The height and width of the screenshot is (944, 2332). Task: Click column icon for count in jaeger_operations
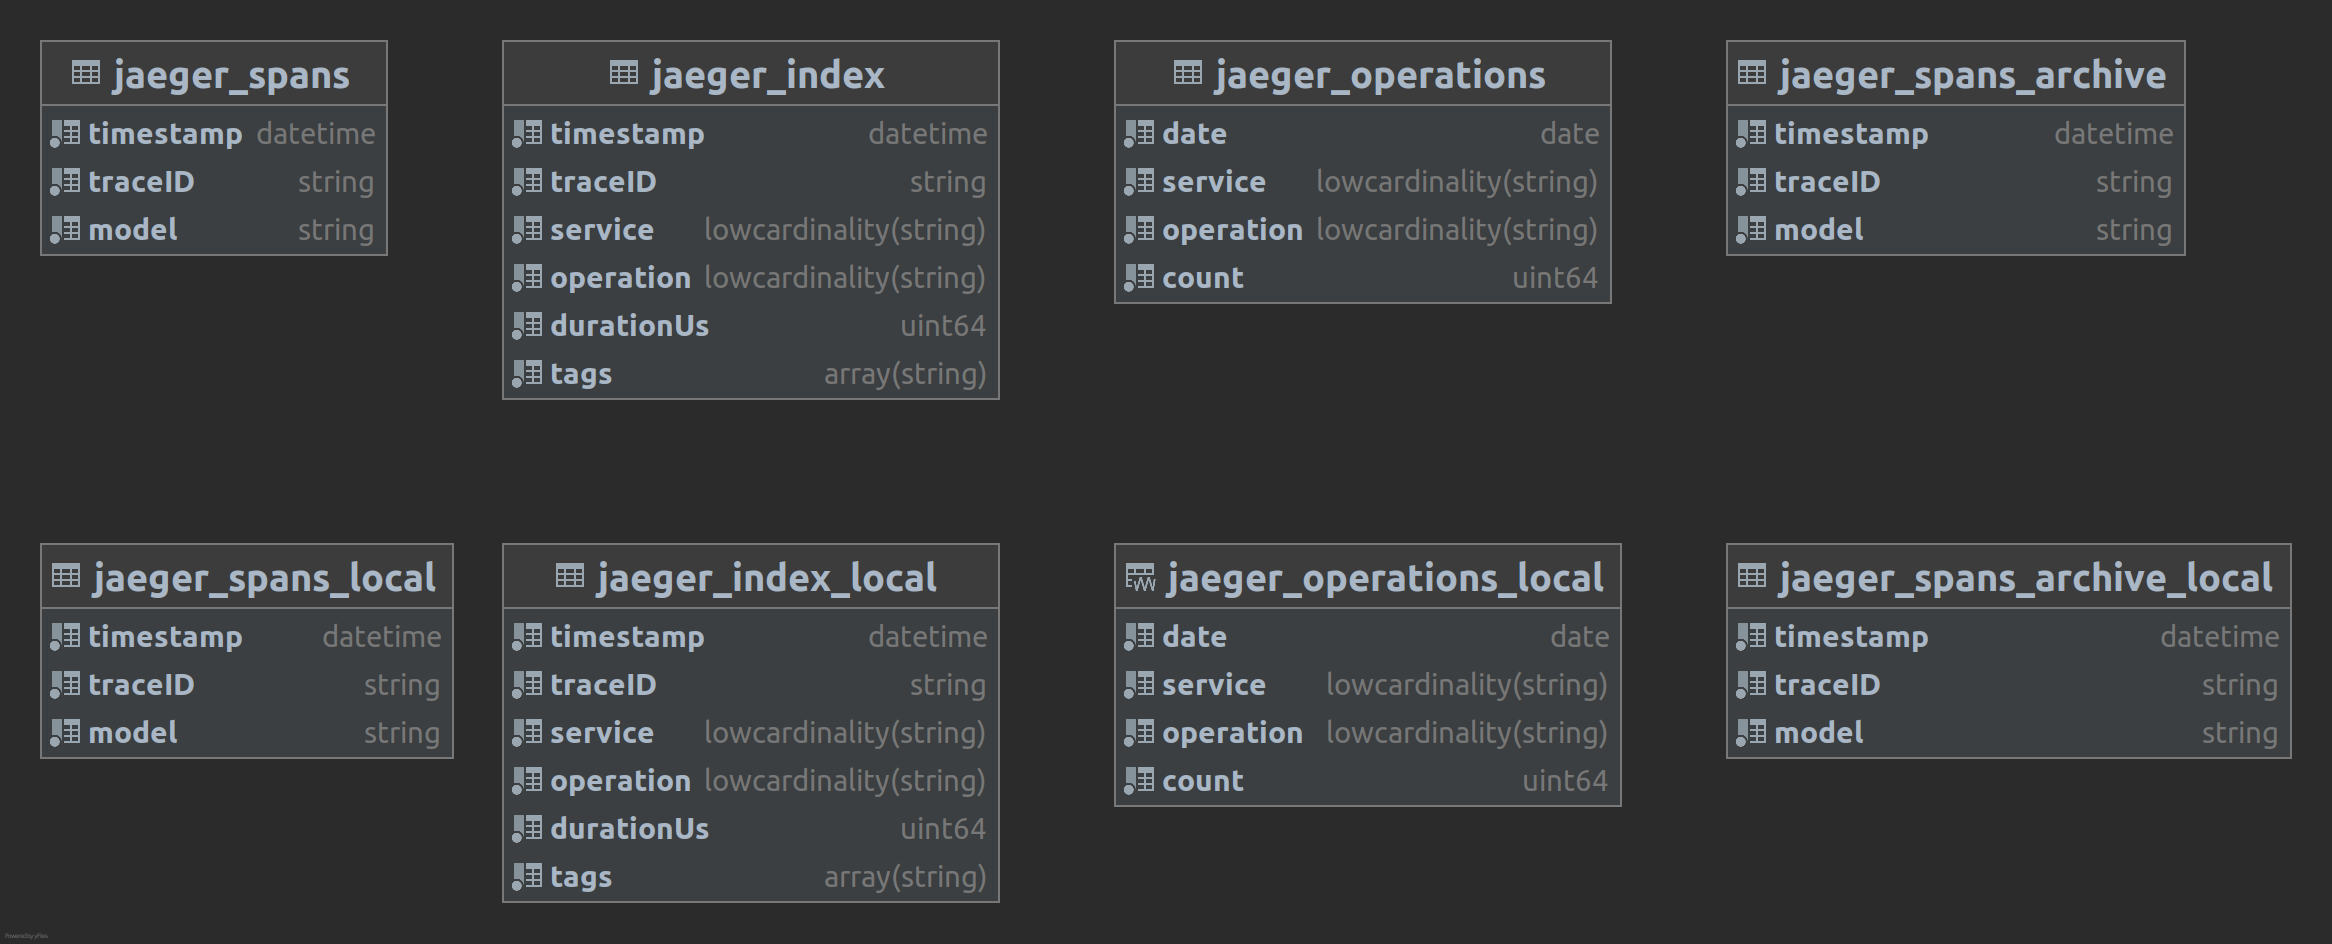(1140, 277)
